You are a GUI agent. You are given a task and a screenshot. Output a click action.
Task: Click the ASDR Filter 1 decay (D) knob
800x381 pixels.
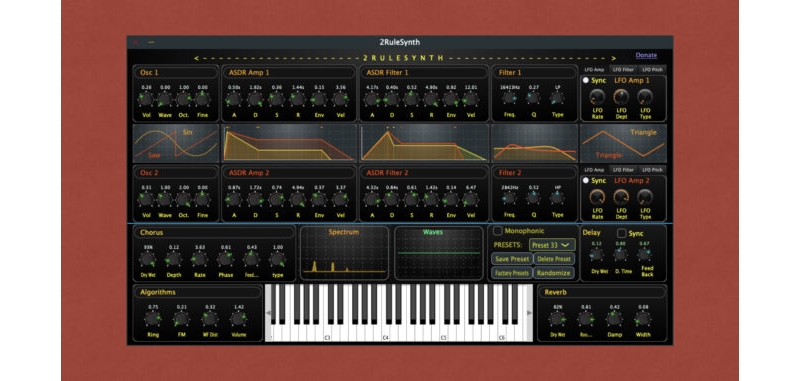(x=392, y=99)
